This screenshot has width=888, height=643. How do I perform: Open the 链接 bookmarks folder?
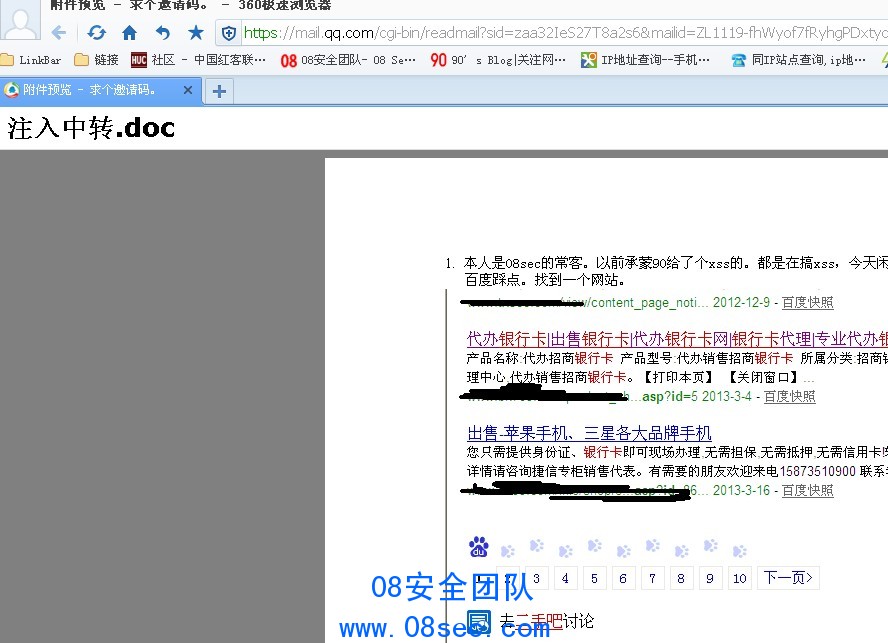click(97, 59)
